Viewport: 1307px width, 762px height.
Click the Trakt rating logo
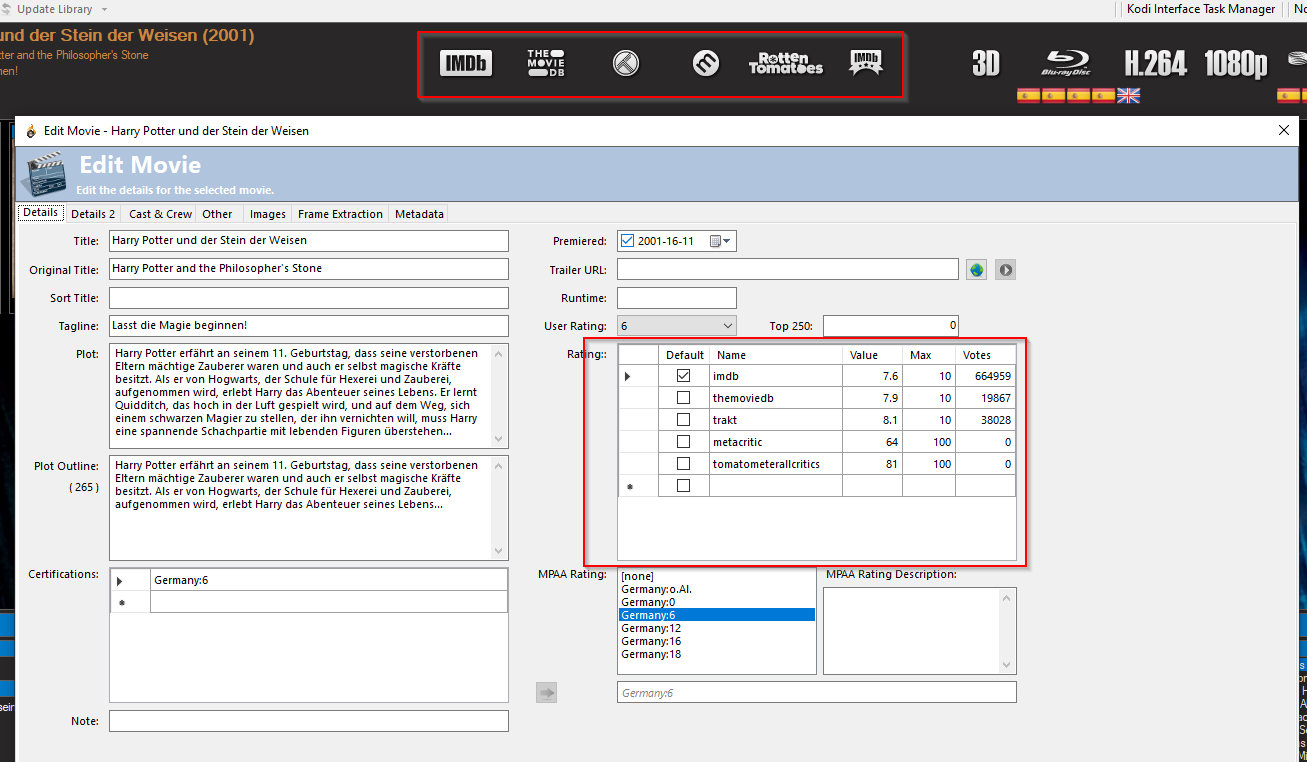pyautogui.click(x=626, y=64)
